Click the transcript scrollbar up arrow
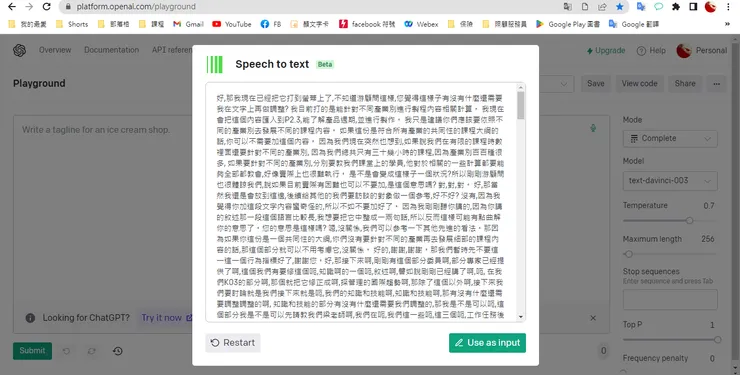Viewport: 740px width, 375px height. click(x=521, y=88)
